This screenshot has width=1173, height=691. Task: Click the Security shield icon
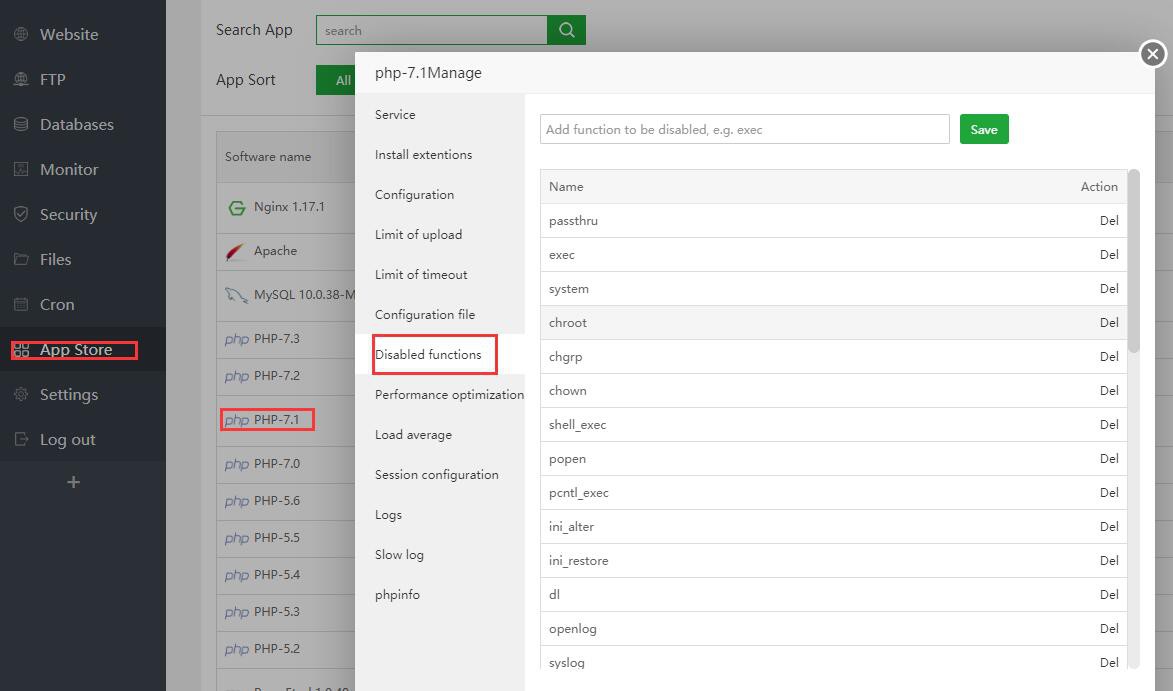pos(21,214)
